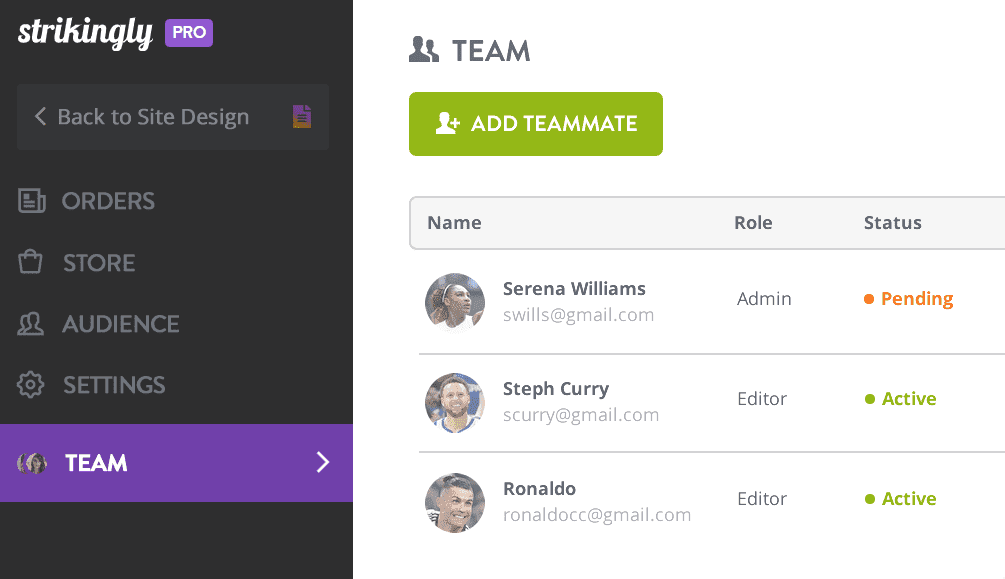Click the Store shopping bag icon
1005x579 pixels.
pos(31,263)
